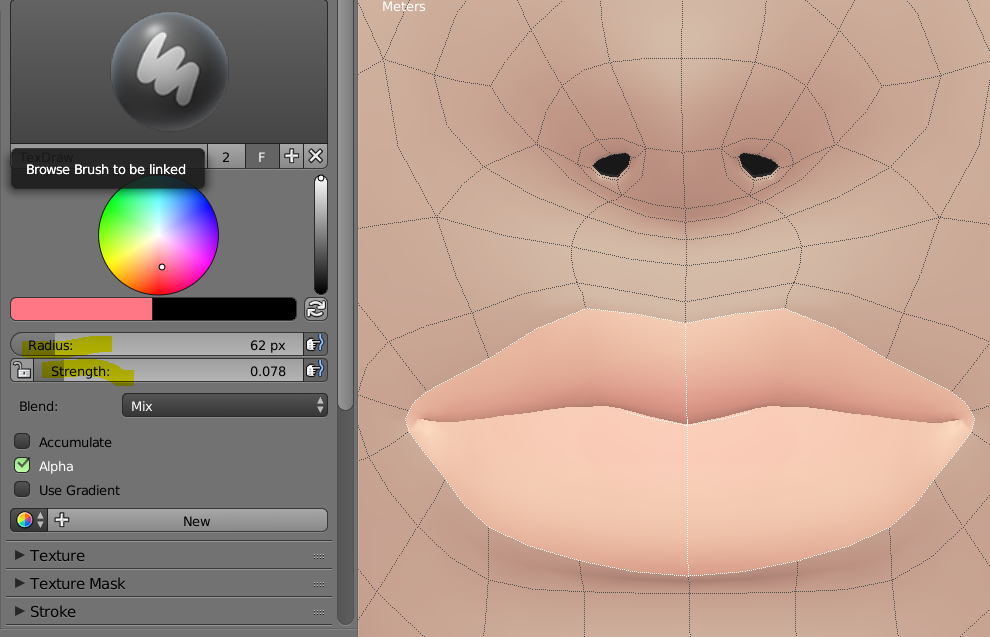This screenshot has width=990, height=637.
Task: Click the brightness value slider beside color wheel
Action: 321,235
